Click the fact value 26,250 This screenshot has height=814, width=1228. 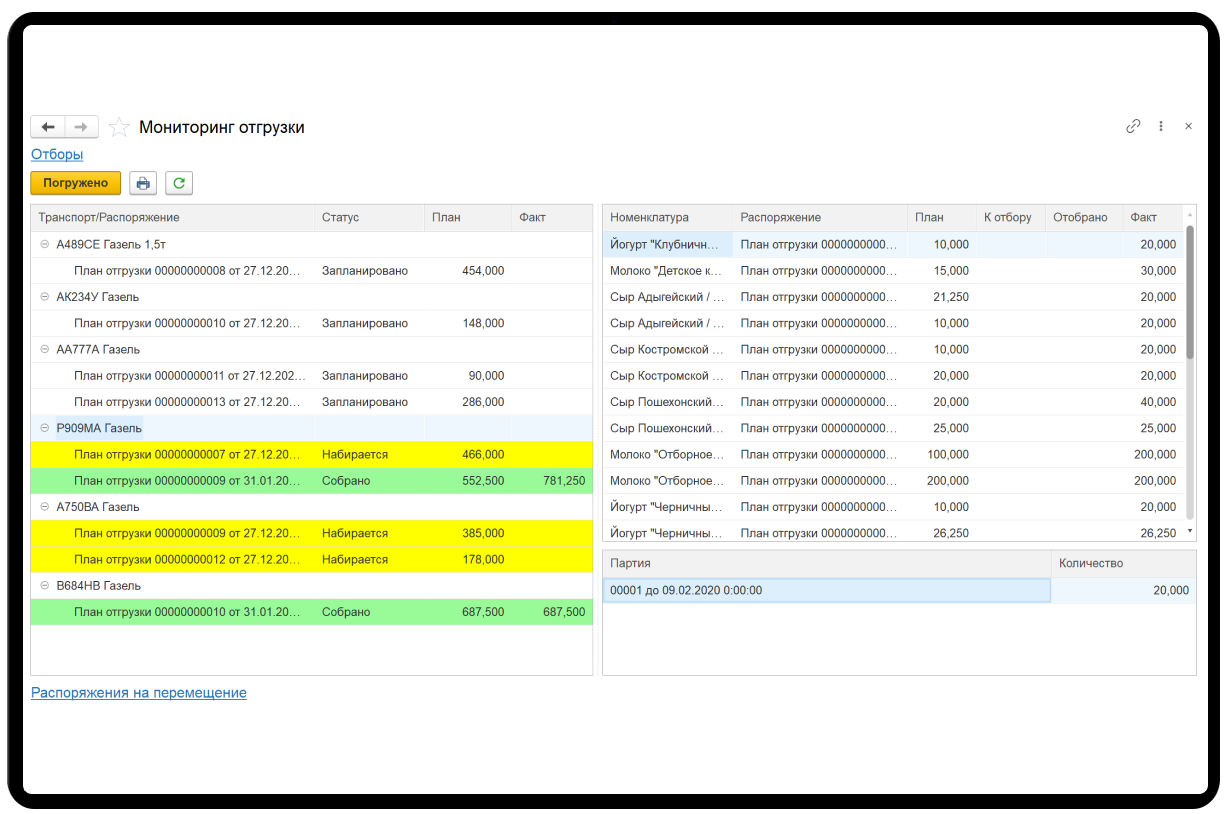tap(1158, 533)
